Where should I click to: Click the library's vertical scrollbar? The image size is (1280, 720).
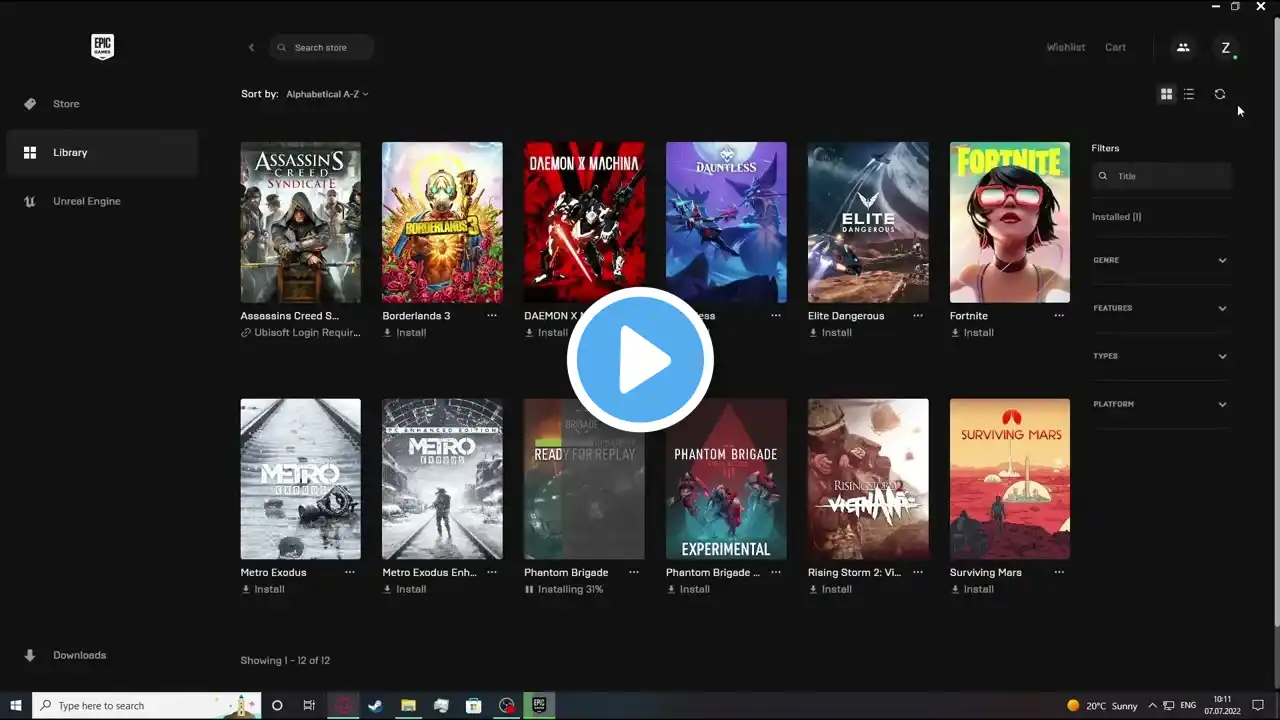pos(1275,320)
